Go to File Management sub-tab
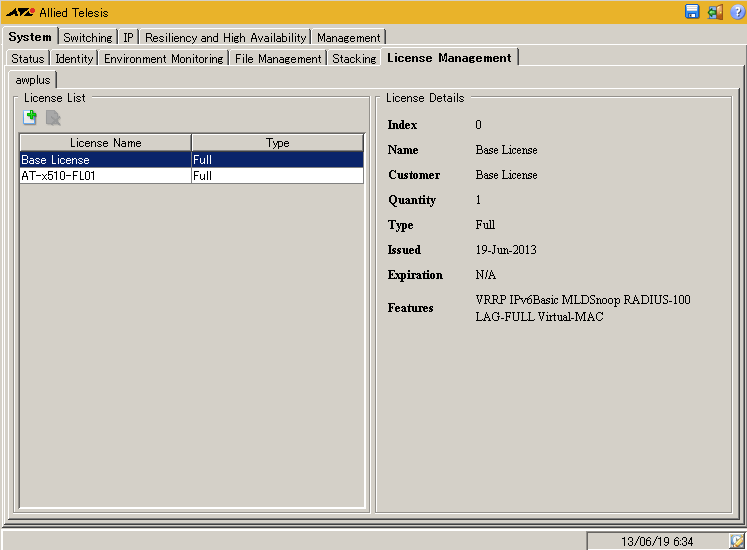747x550 pixels. pos(278,58)
